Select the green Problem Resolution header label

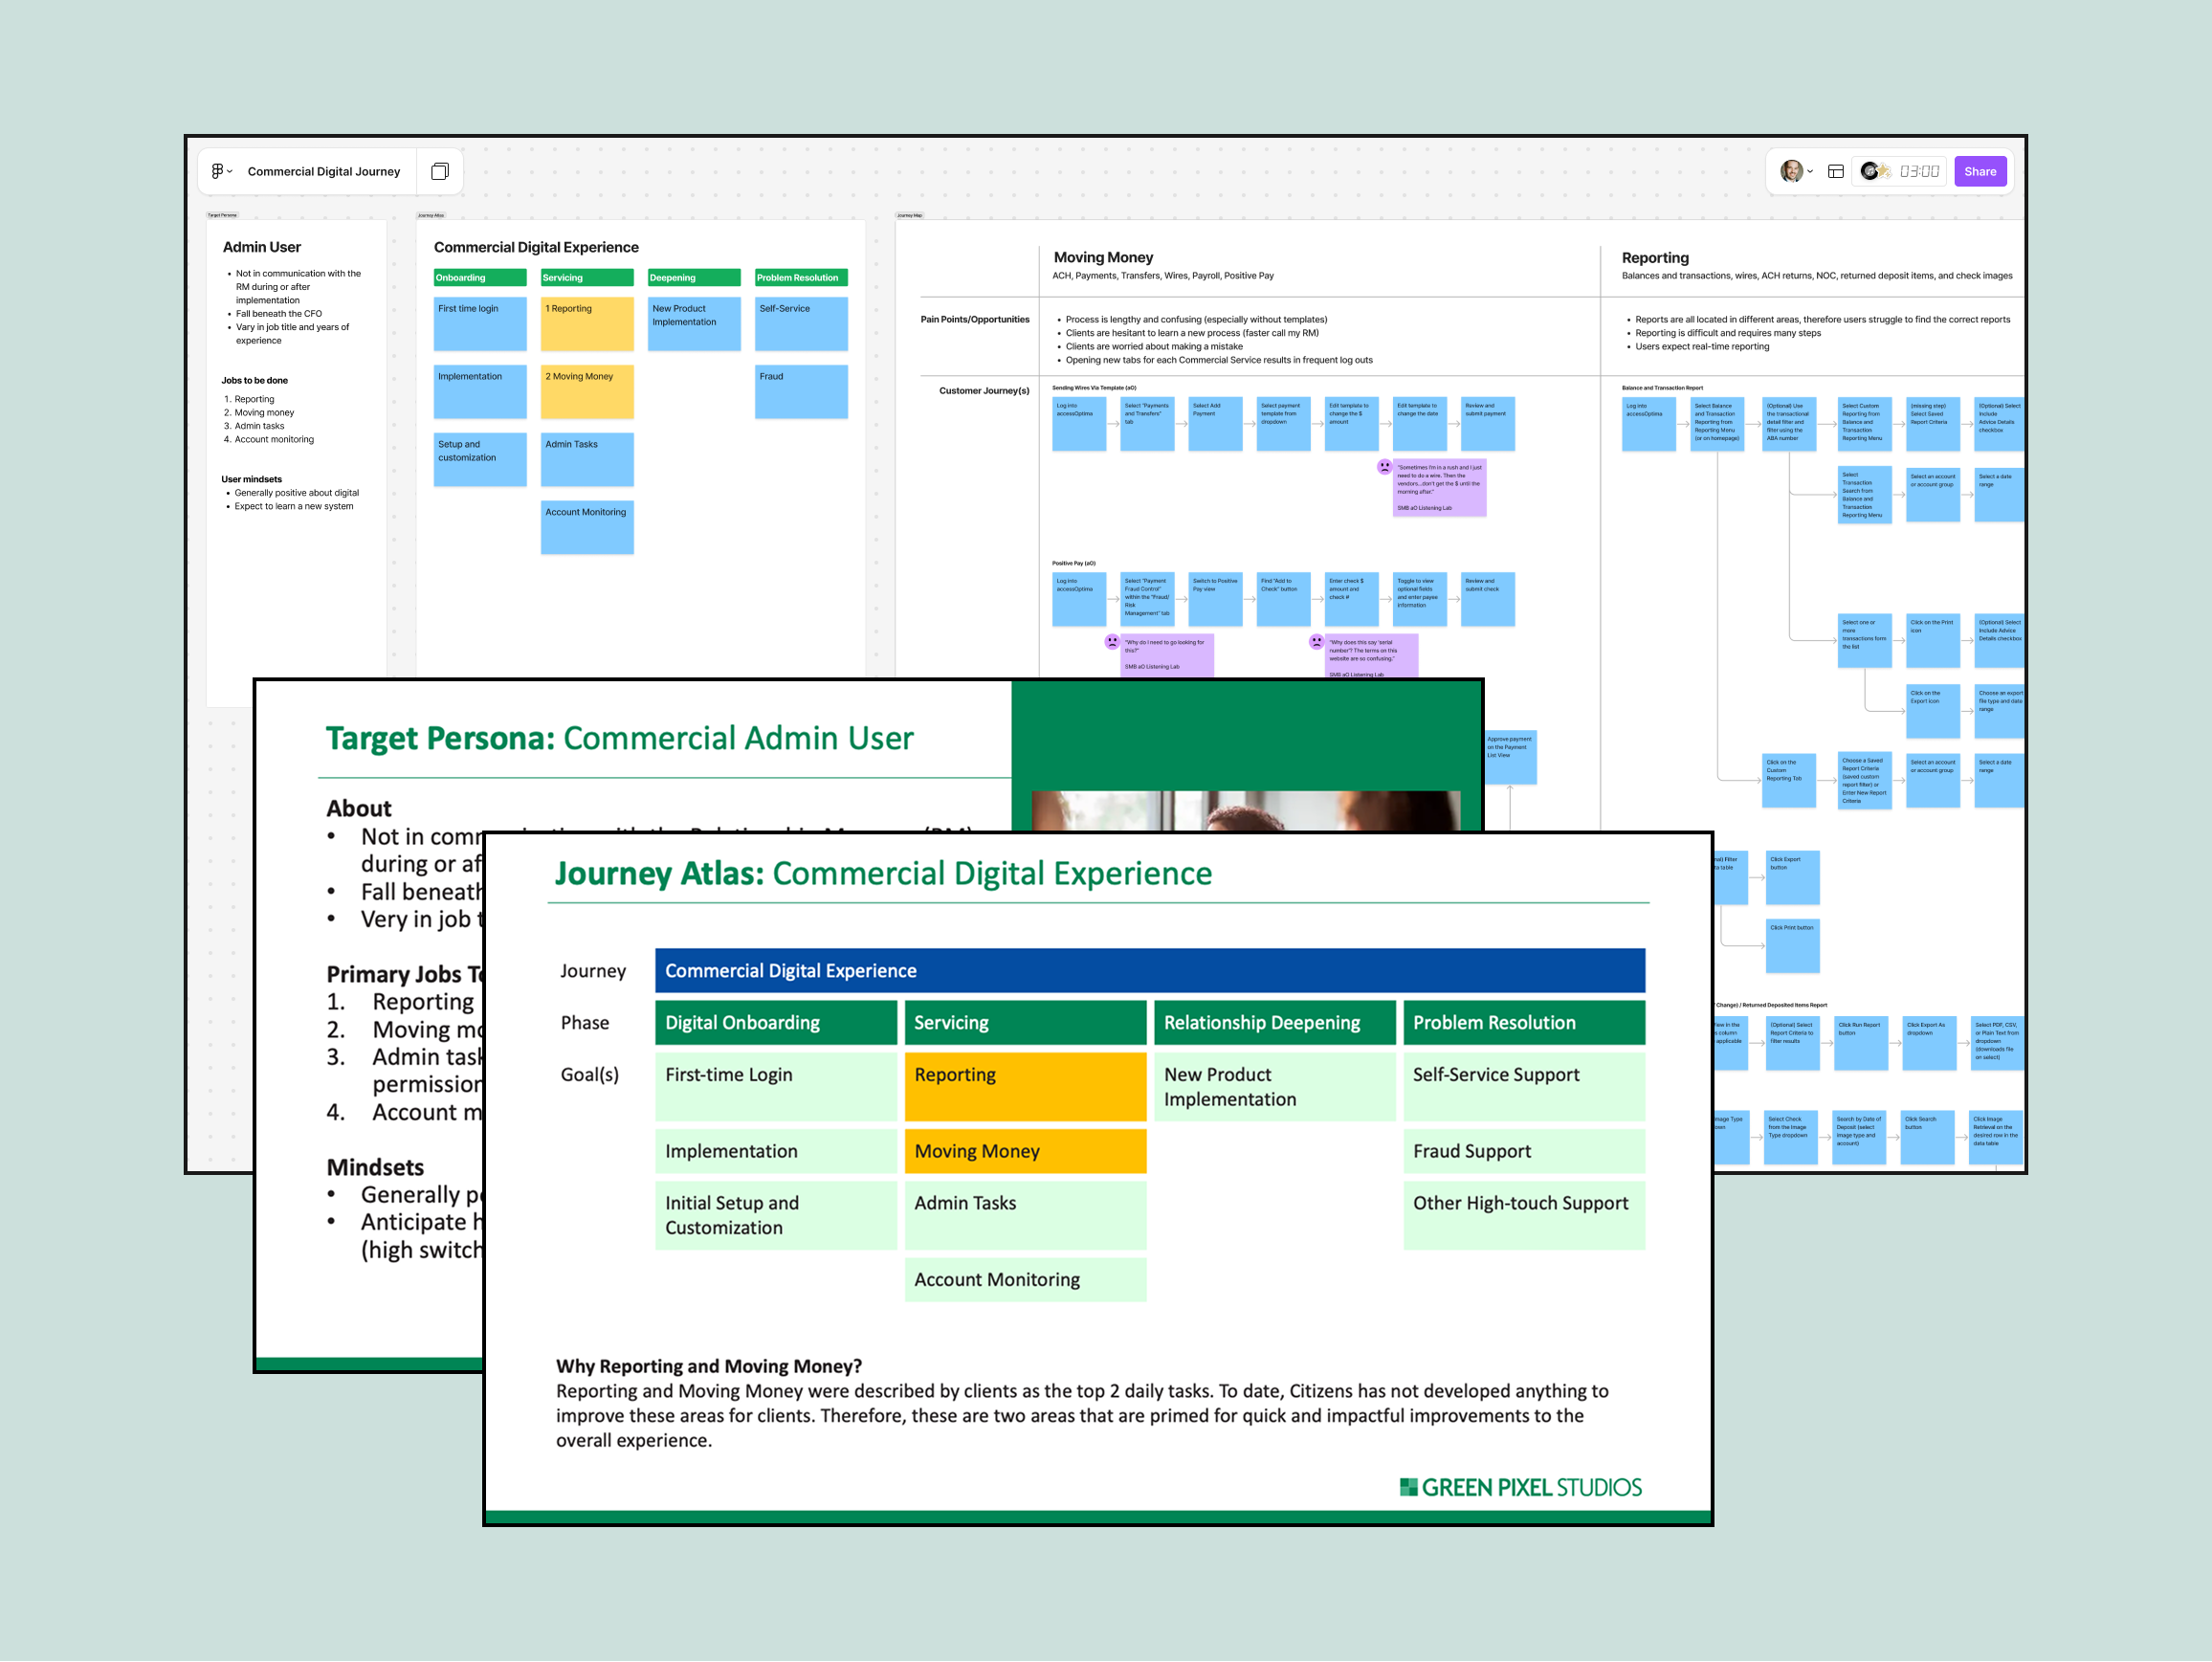tap(801, 278)
